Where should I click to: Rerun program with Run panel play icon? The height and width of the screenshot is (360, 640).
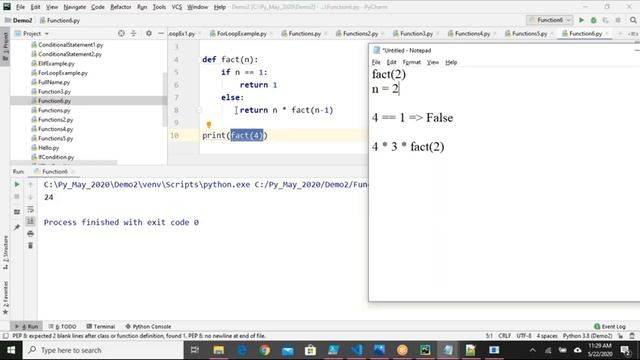(x=17, y=184)
